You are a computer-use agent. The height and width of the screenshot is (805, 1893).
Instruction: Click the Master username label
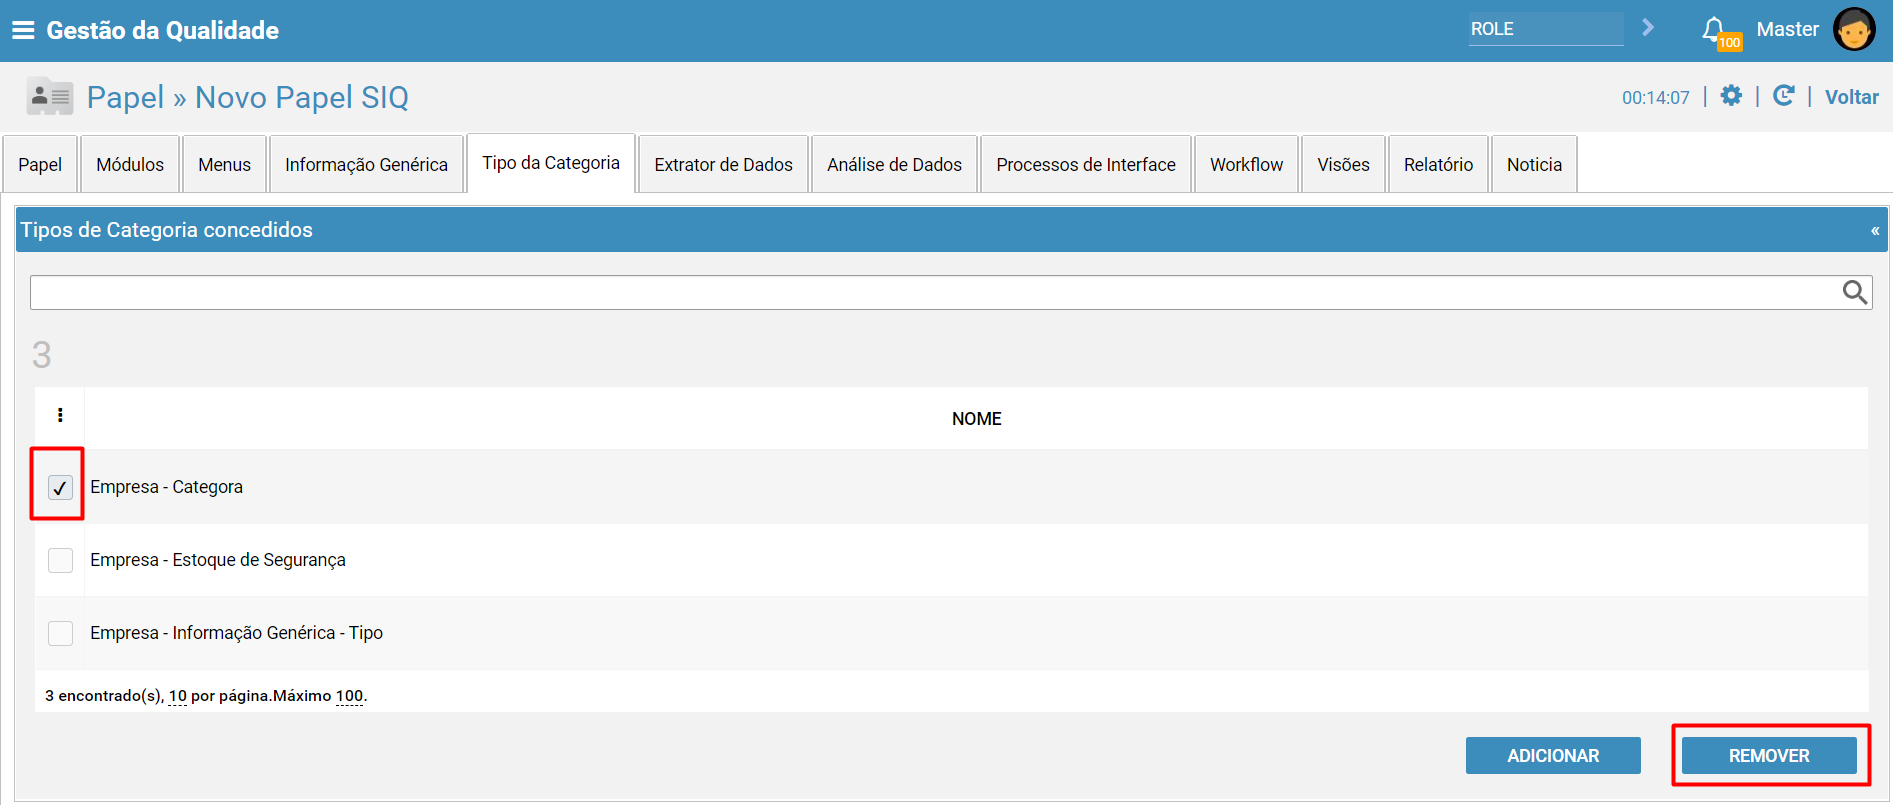click(1788, 29)
